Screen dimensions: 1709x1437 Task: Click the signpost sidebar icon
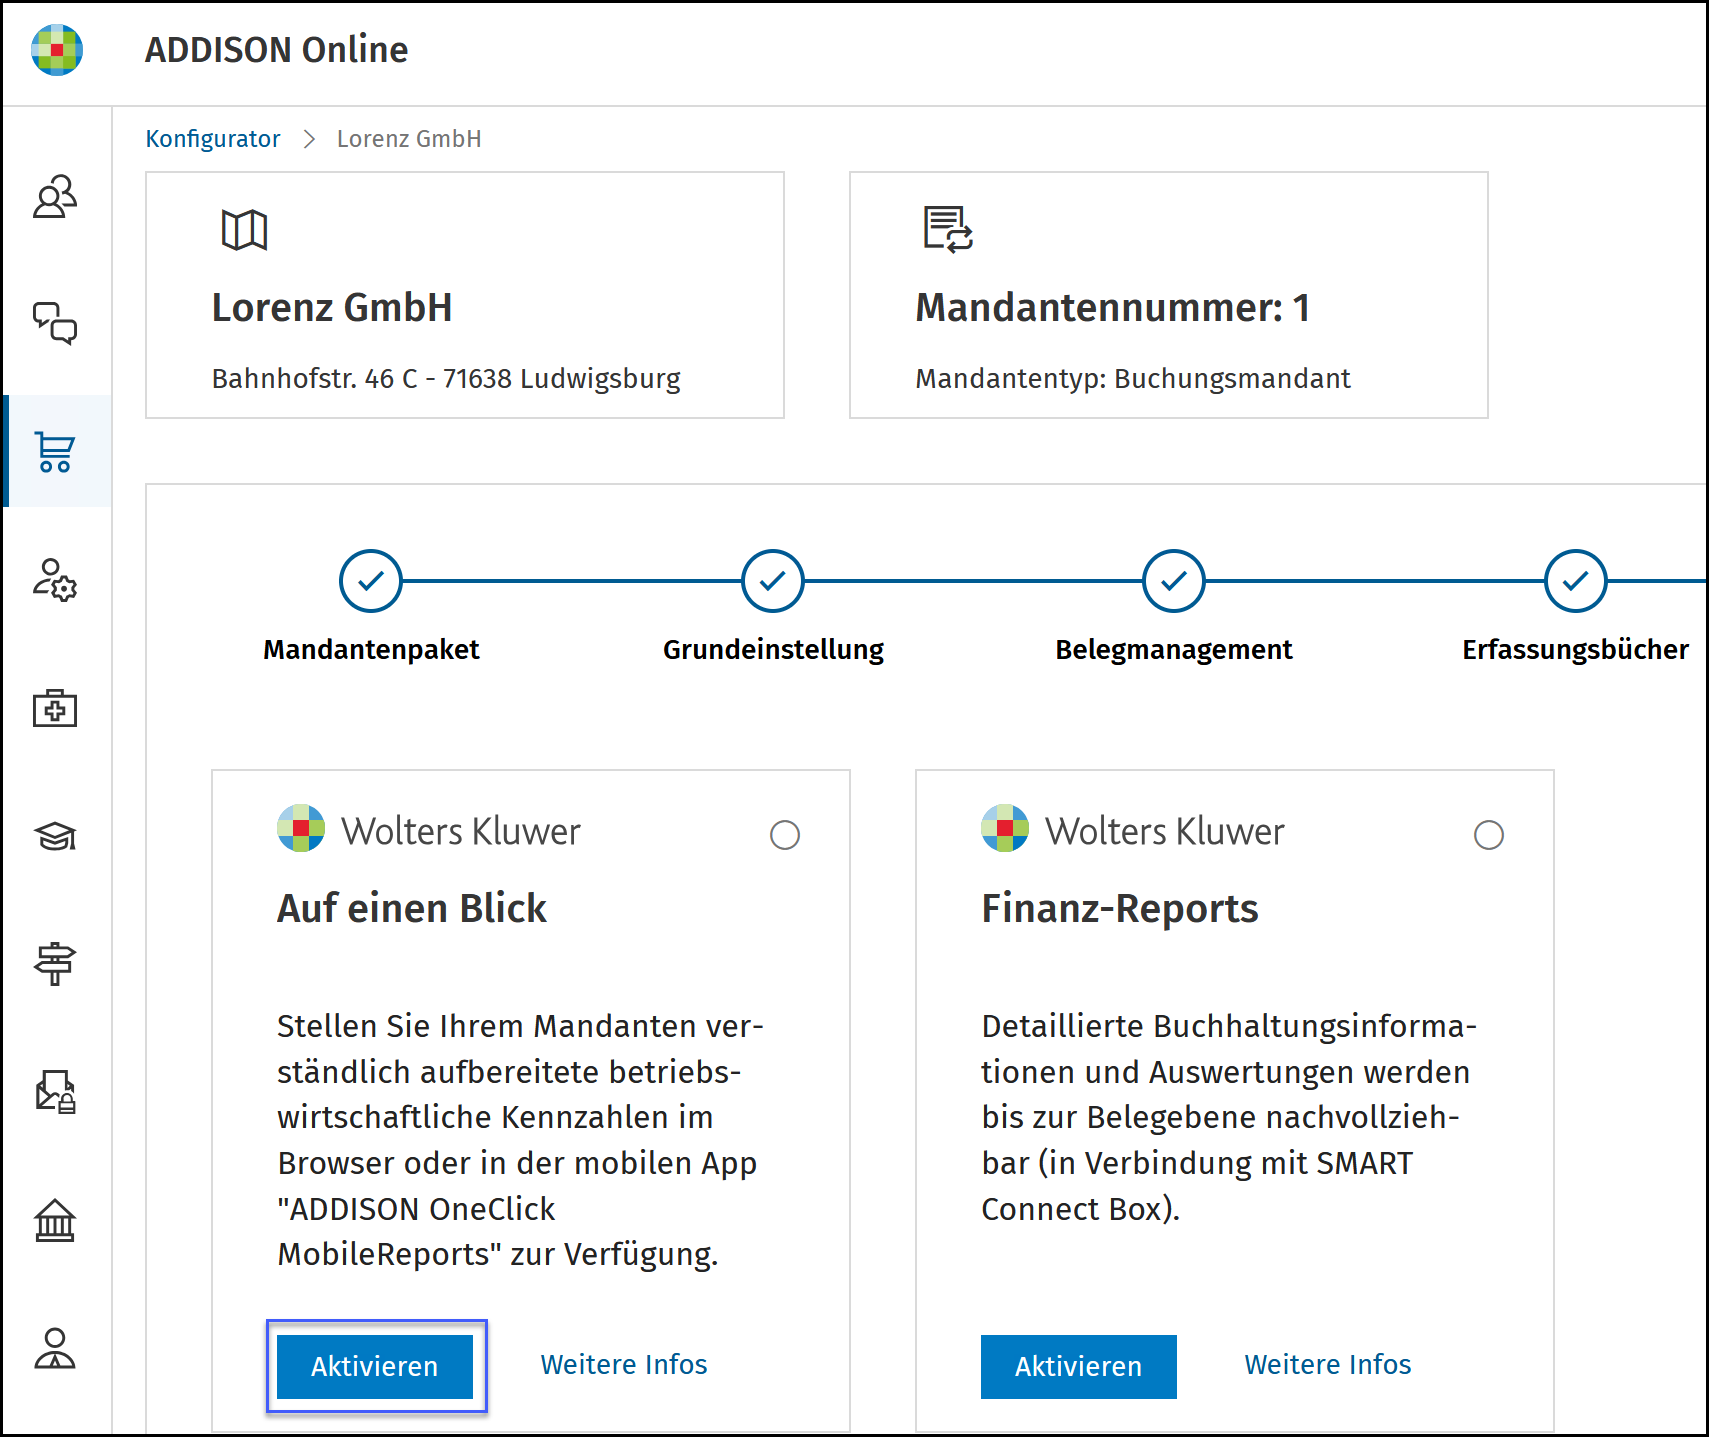click(x=55, y=964)
